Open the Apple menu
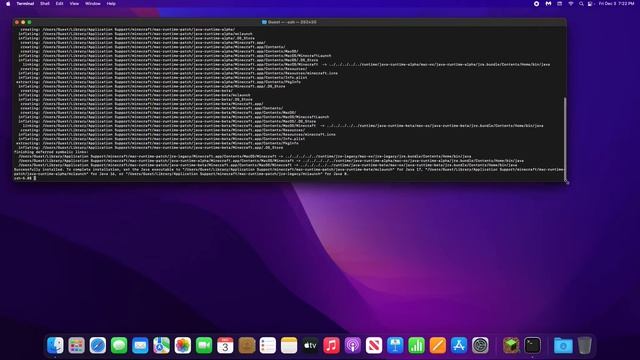This screenshot has height=360, width=640. tap(8, 4)
